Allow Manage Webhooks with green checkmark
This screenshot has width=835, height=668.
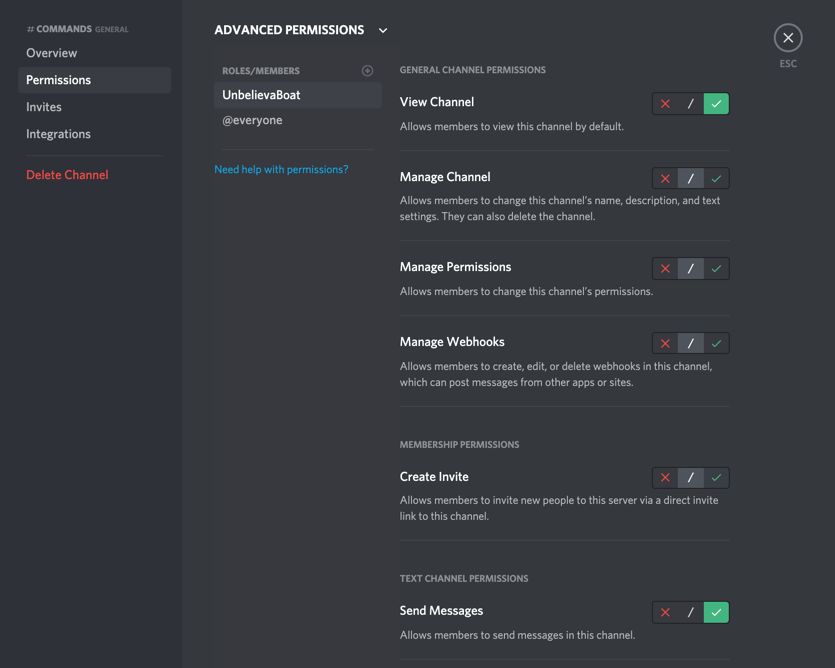click(716, 344)
